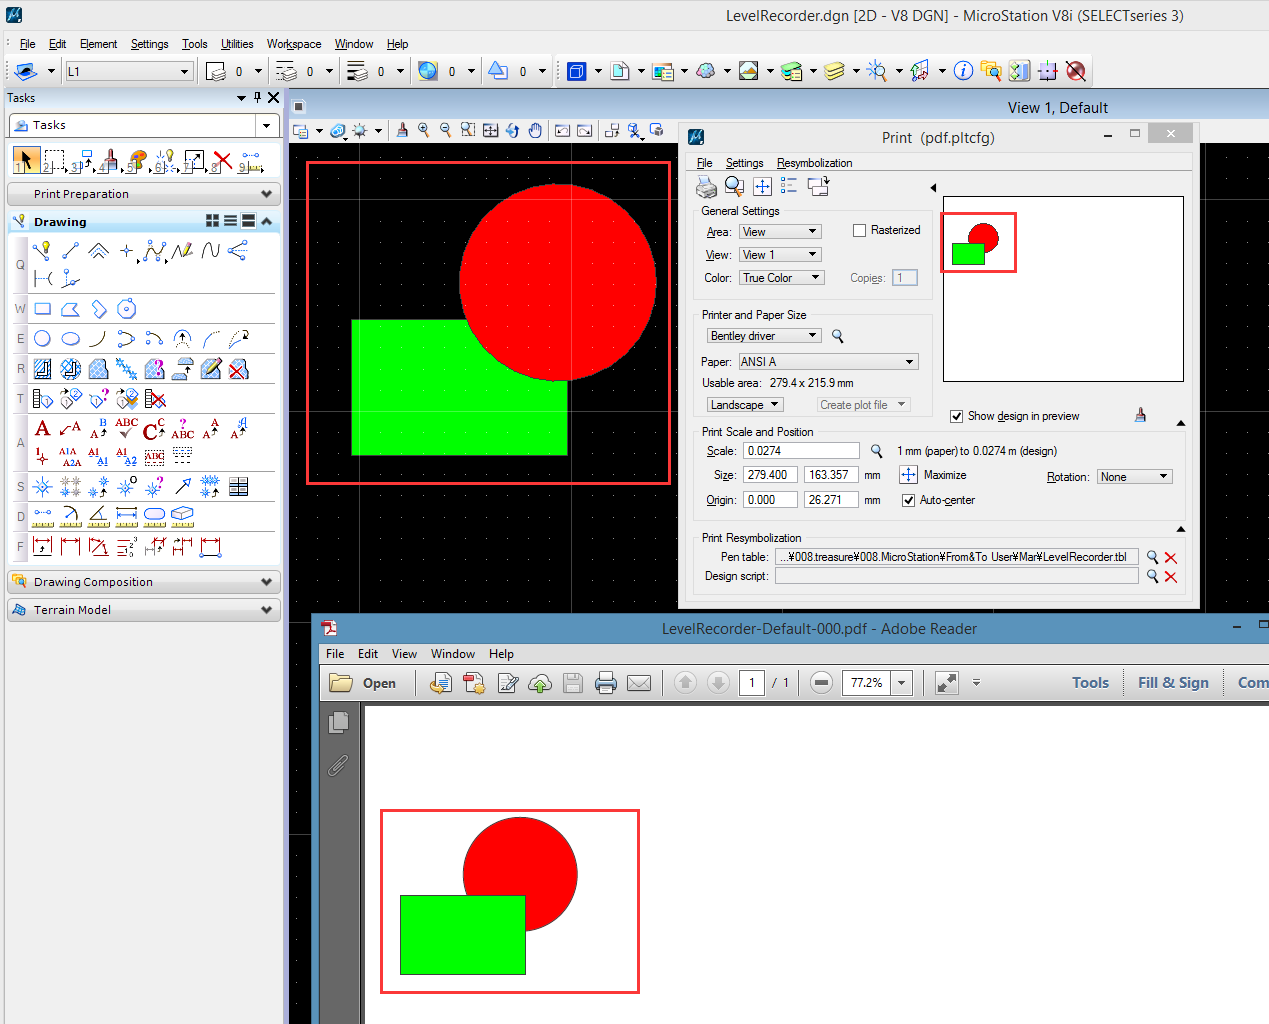Uncheck the Auto-center option
The height and width of the screenshot is (1024, 1269).
(x=908, y=500)
